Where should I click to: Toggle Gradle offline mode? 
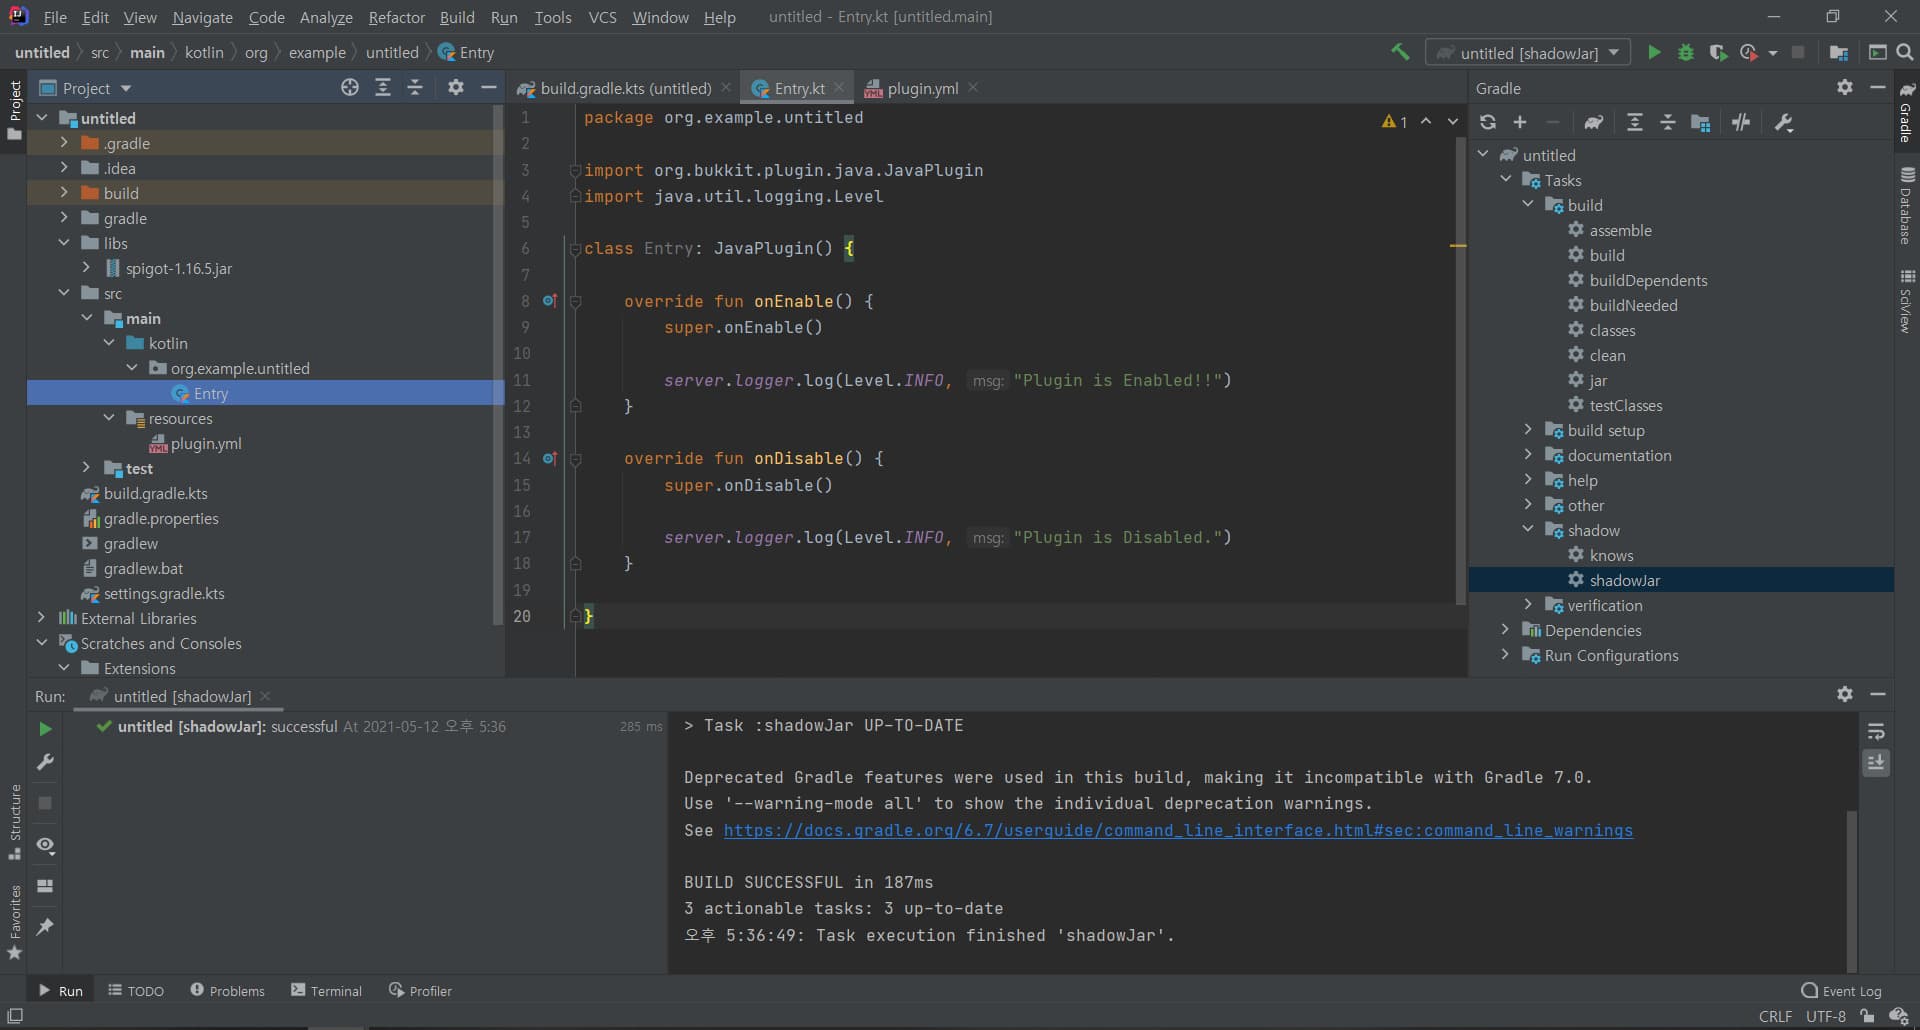1741,122
